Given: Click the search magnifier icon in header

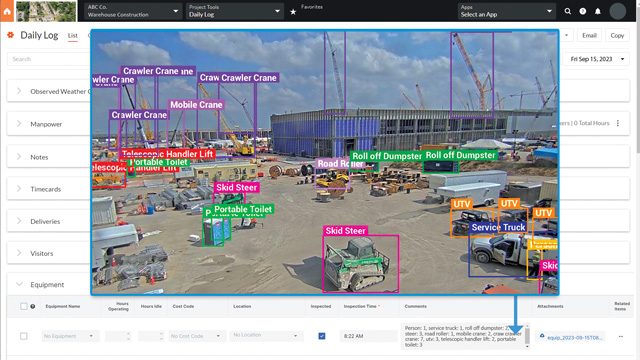Looking at the screenshot, I should 568,11.
